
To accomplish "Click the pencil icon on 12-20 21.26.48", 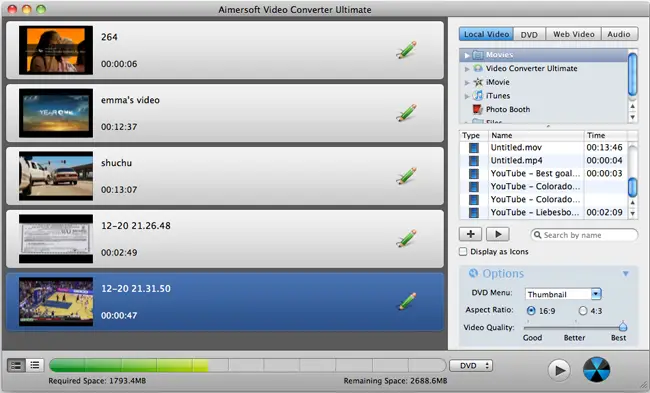I will (x=406, y=239).
